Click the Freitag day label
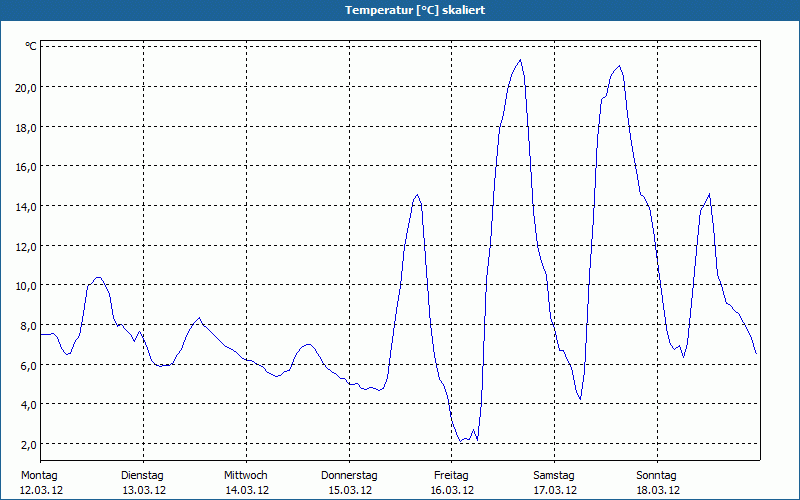This screenshot has height=500, width=800. click(452, 476)
